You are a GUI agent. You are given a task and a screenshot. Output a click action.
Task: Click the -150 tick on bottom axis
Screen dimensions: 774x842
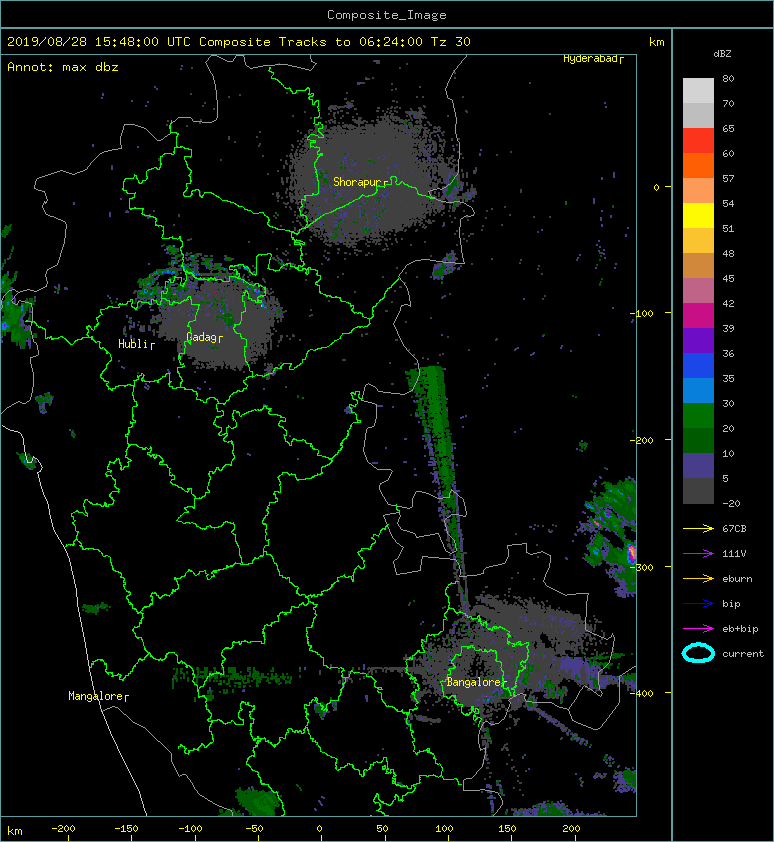pos(126,829)
